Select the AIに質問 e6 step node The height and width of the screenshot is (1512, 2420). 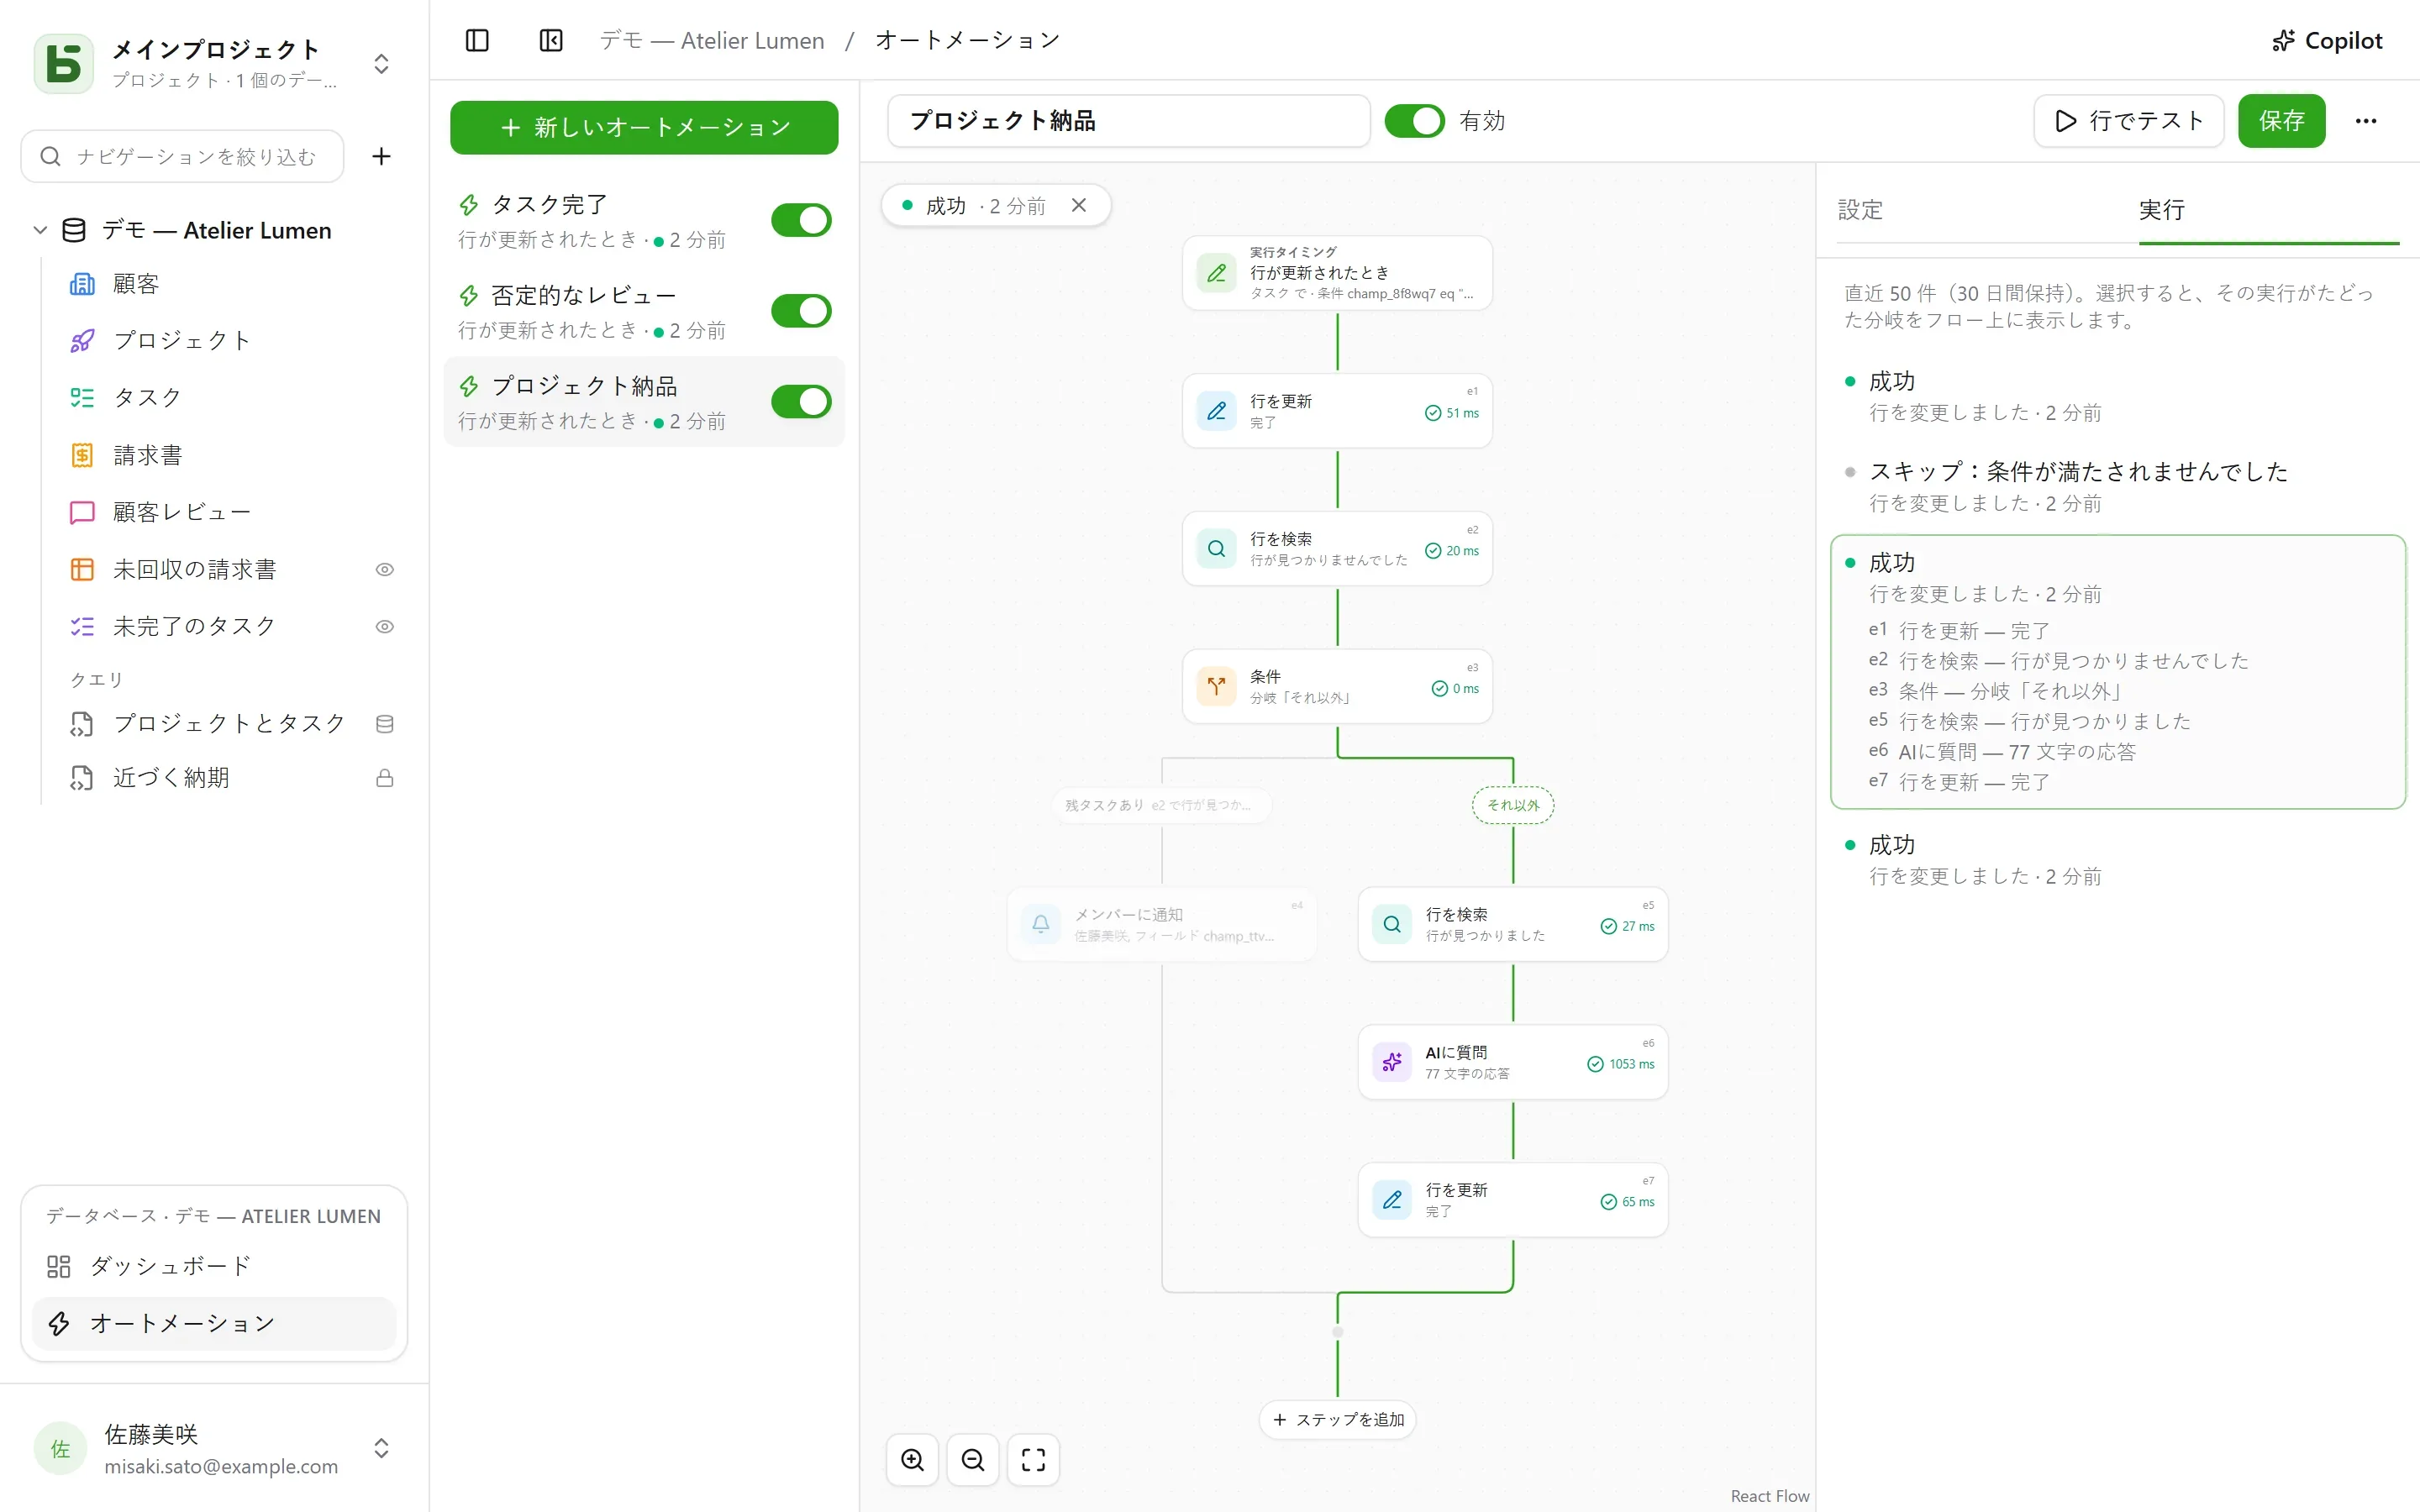[1513, 1062]
